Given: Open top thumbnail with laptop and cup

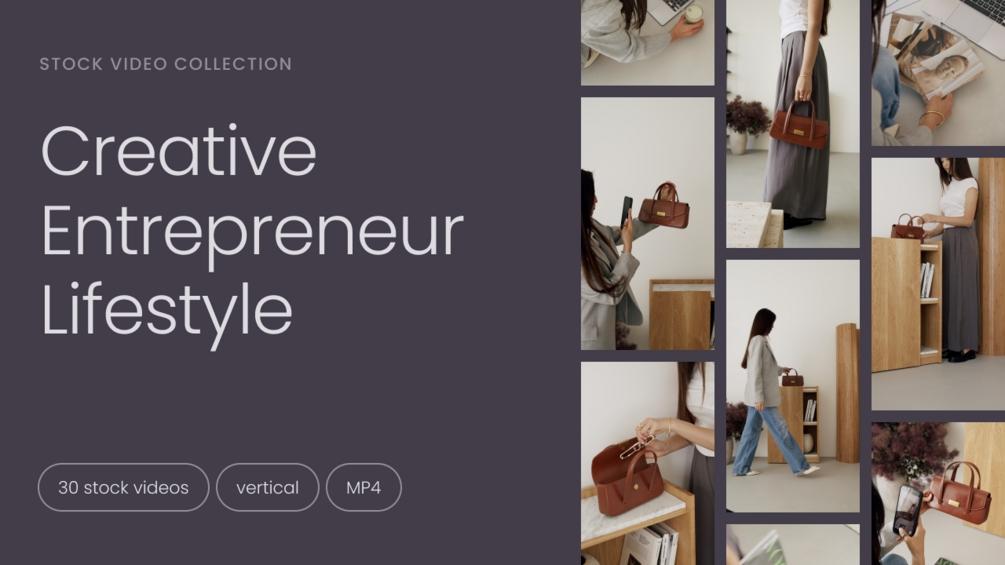Looking at the screenshot, I should (x=647, y=42).
